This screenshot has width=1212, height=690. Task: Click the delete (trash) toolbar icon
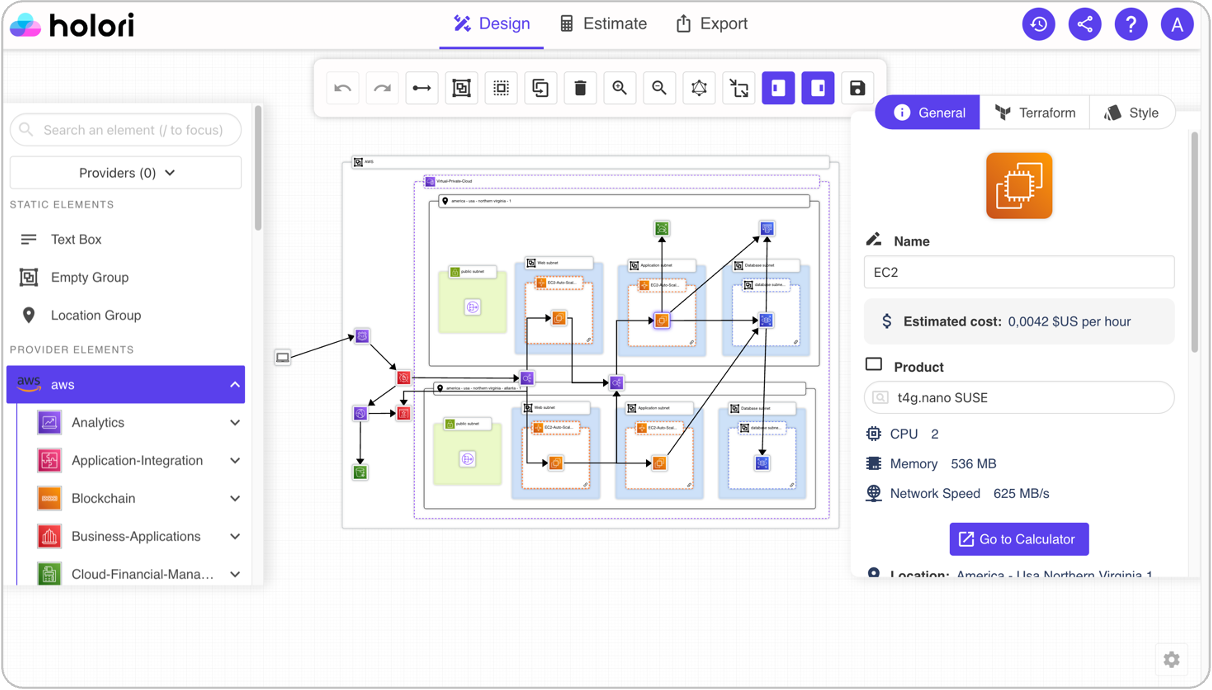(580, 88)
